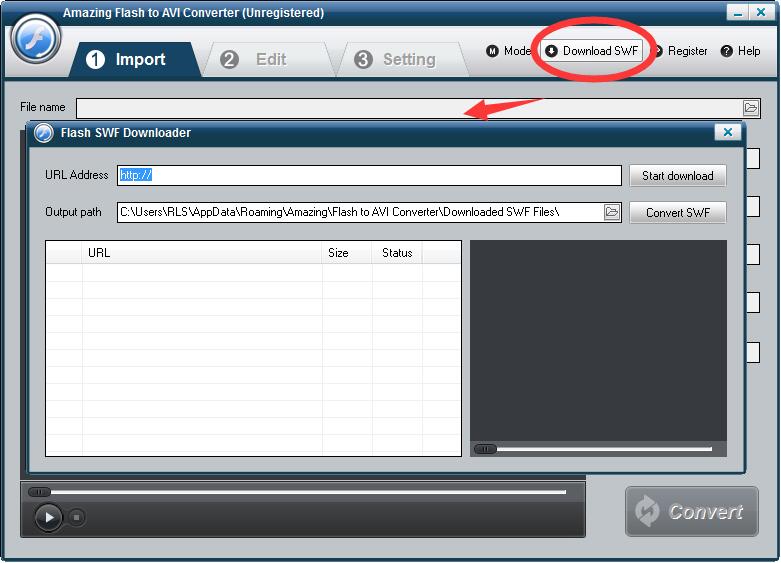Browse Output path folder icon
Screen dimensions: 781x563
click(x=612, y=212)
